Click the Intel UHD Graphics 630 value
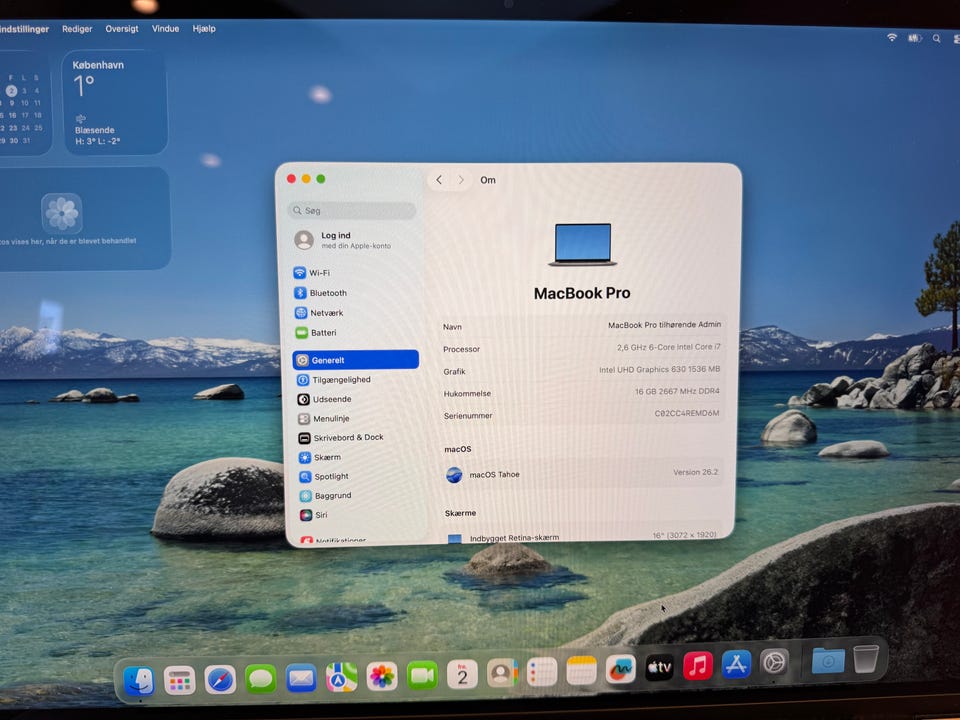 point(659,370)
